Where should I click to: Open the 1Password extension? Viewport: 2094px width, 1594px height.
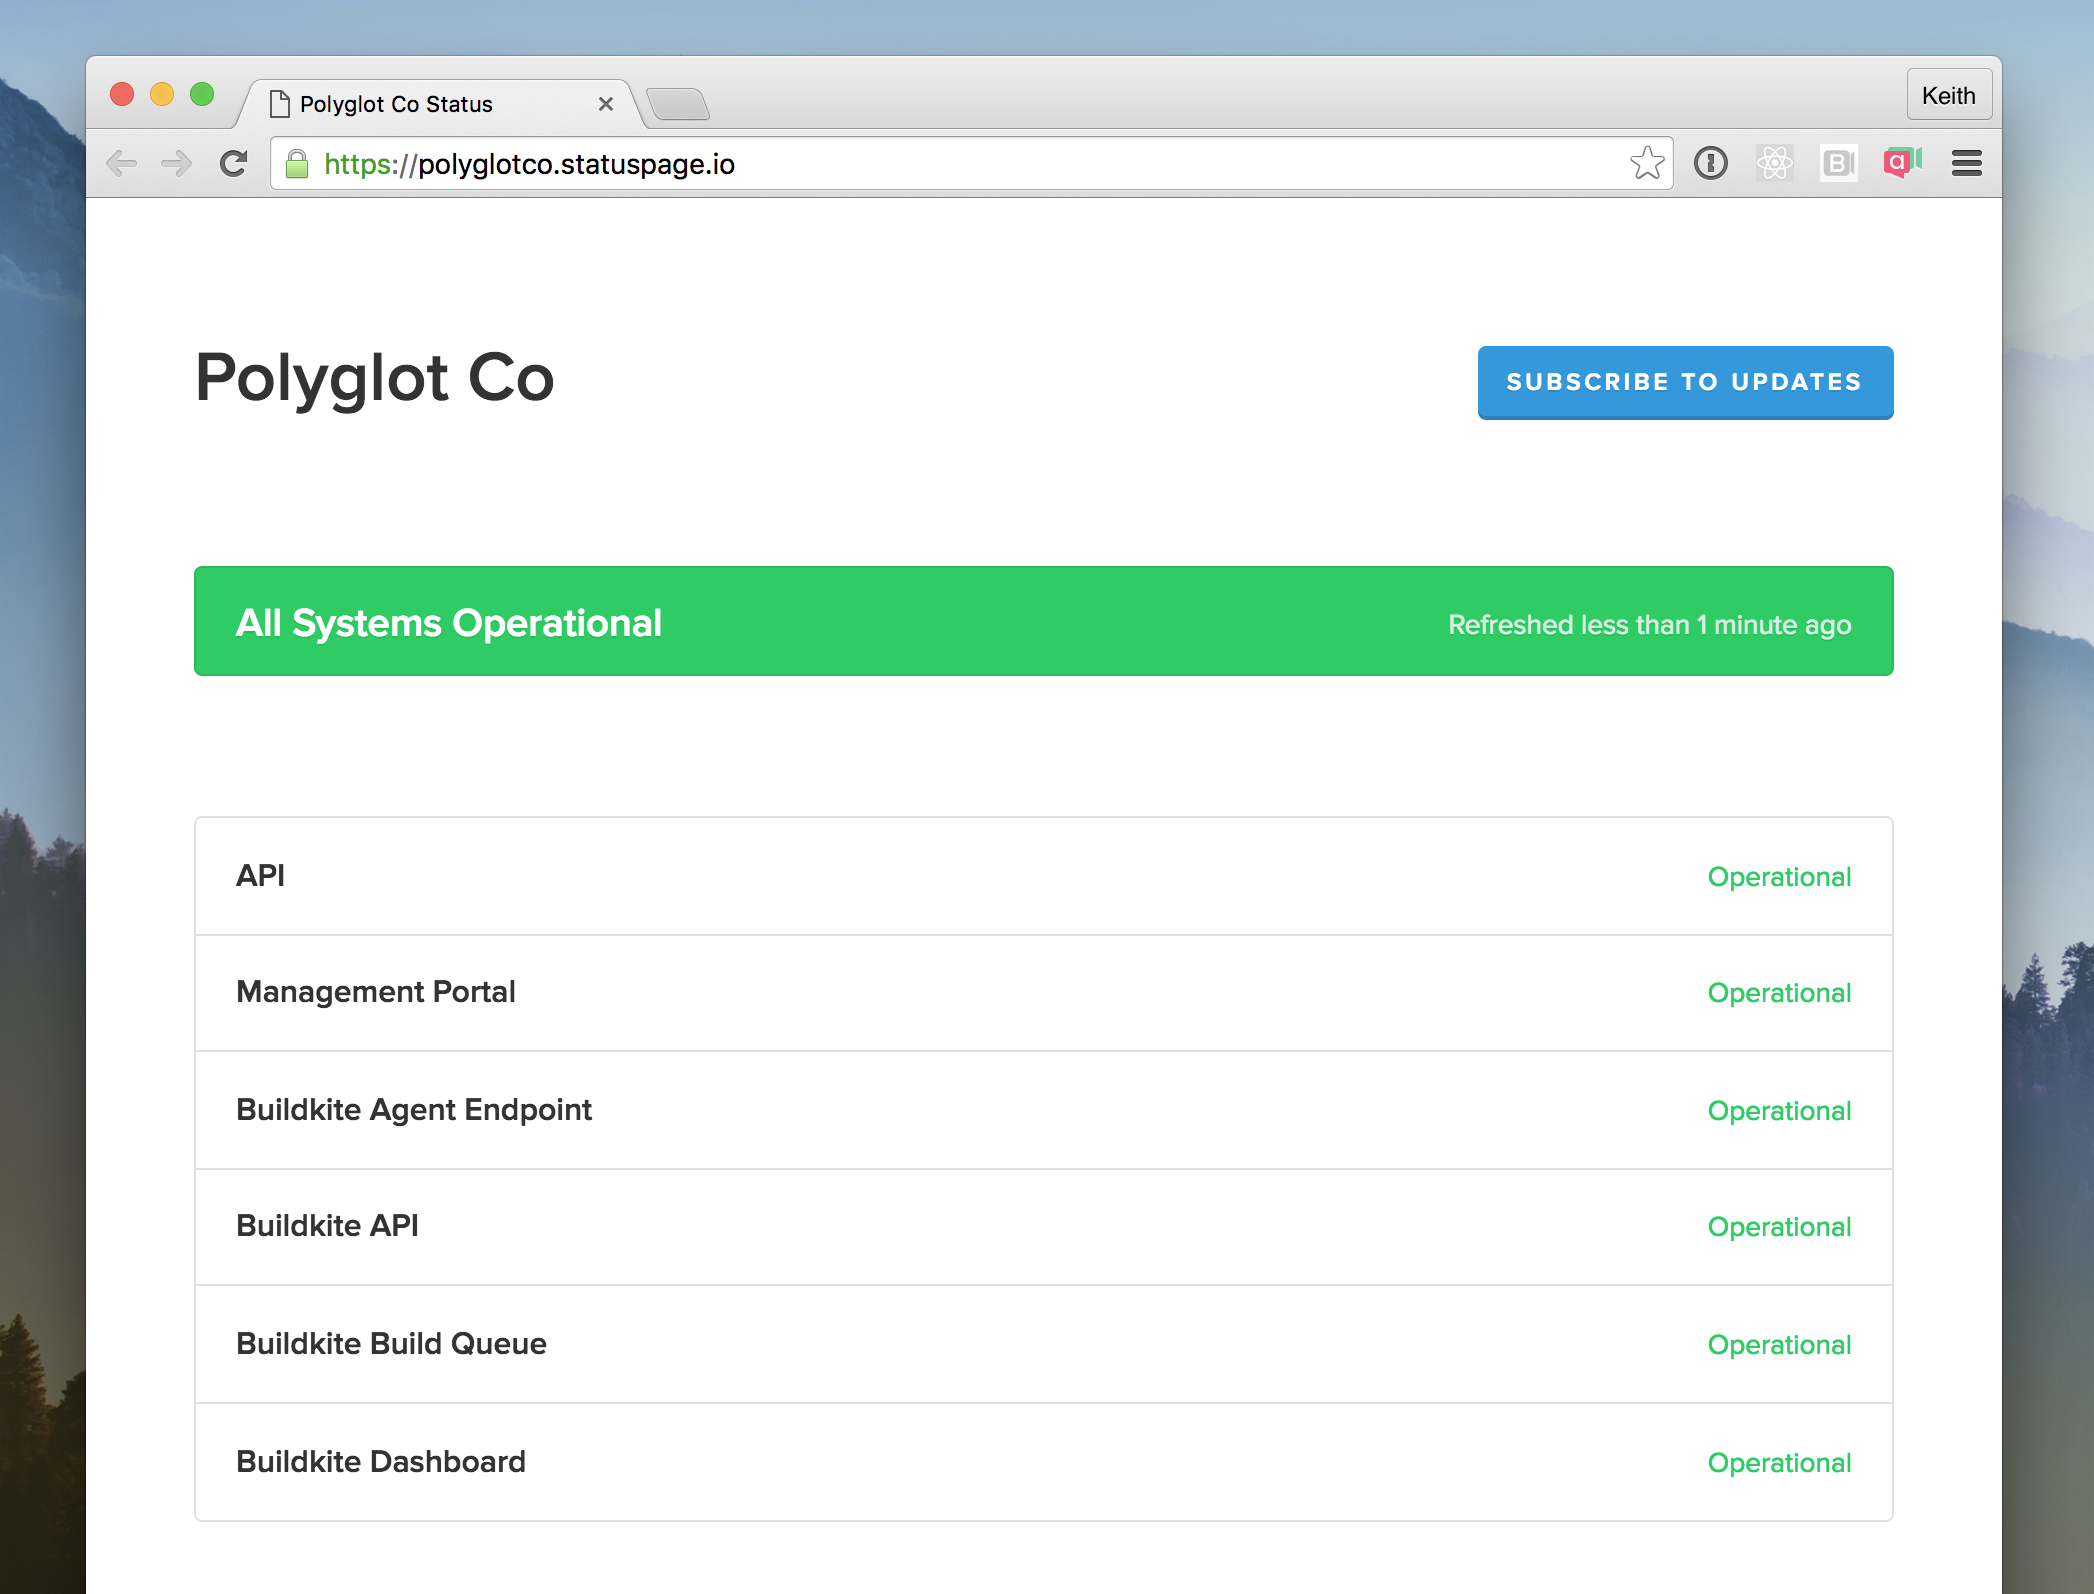coord(1711,162)
